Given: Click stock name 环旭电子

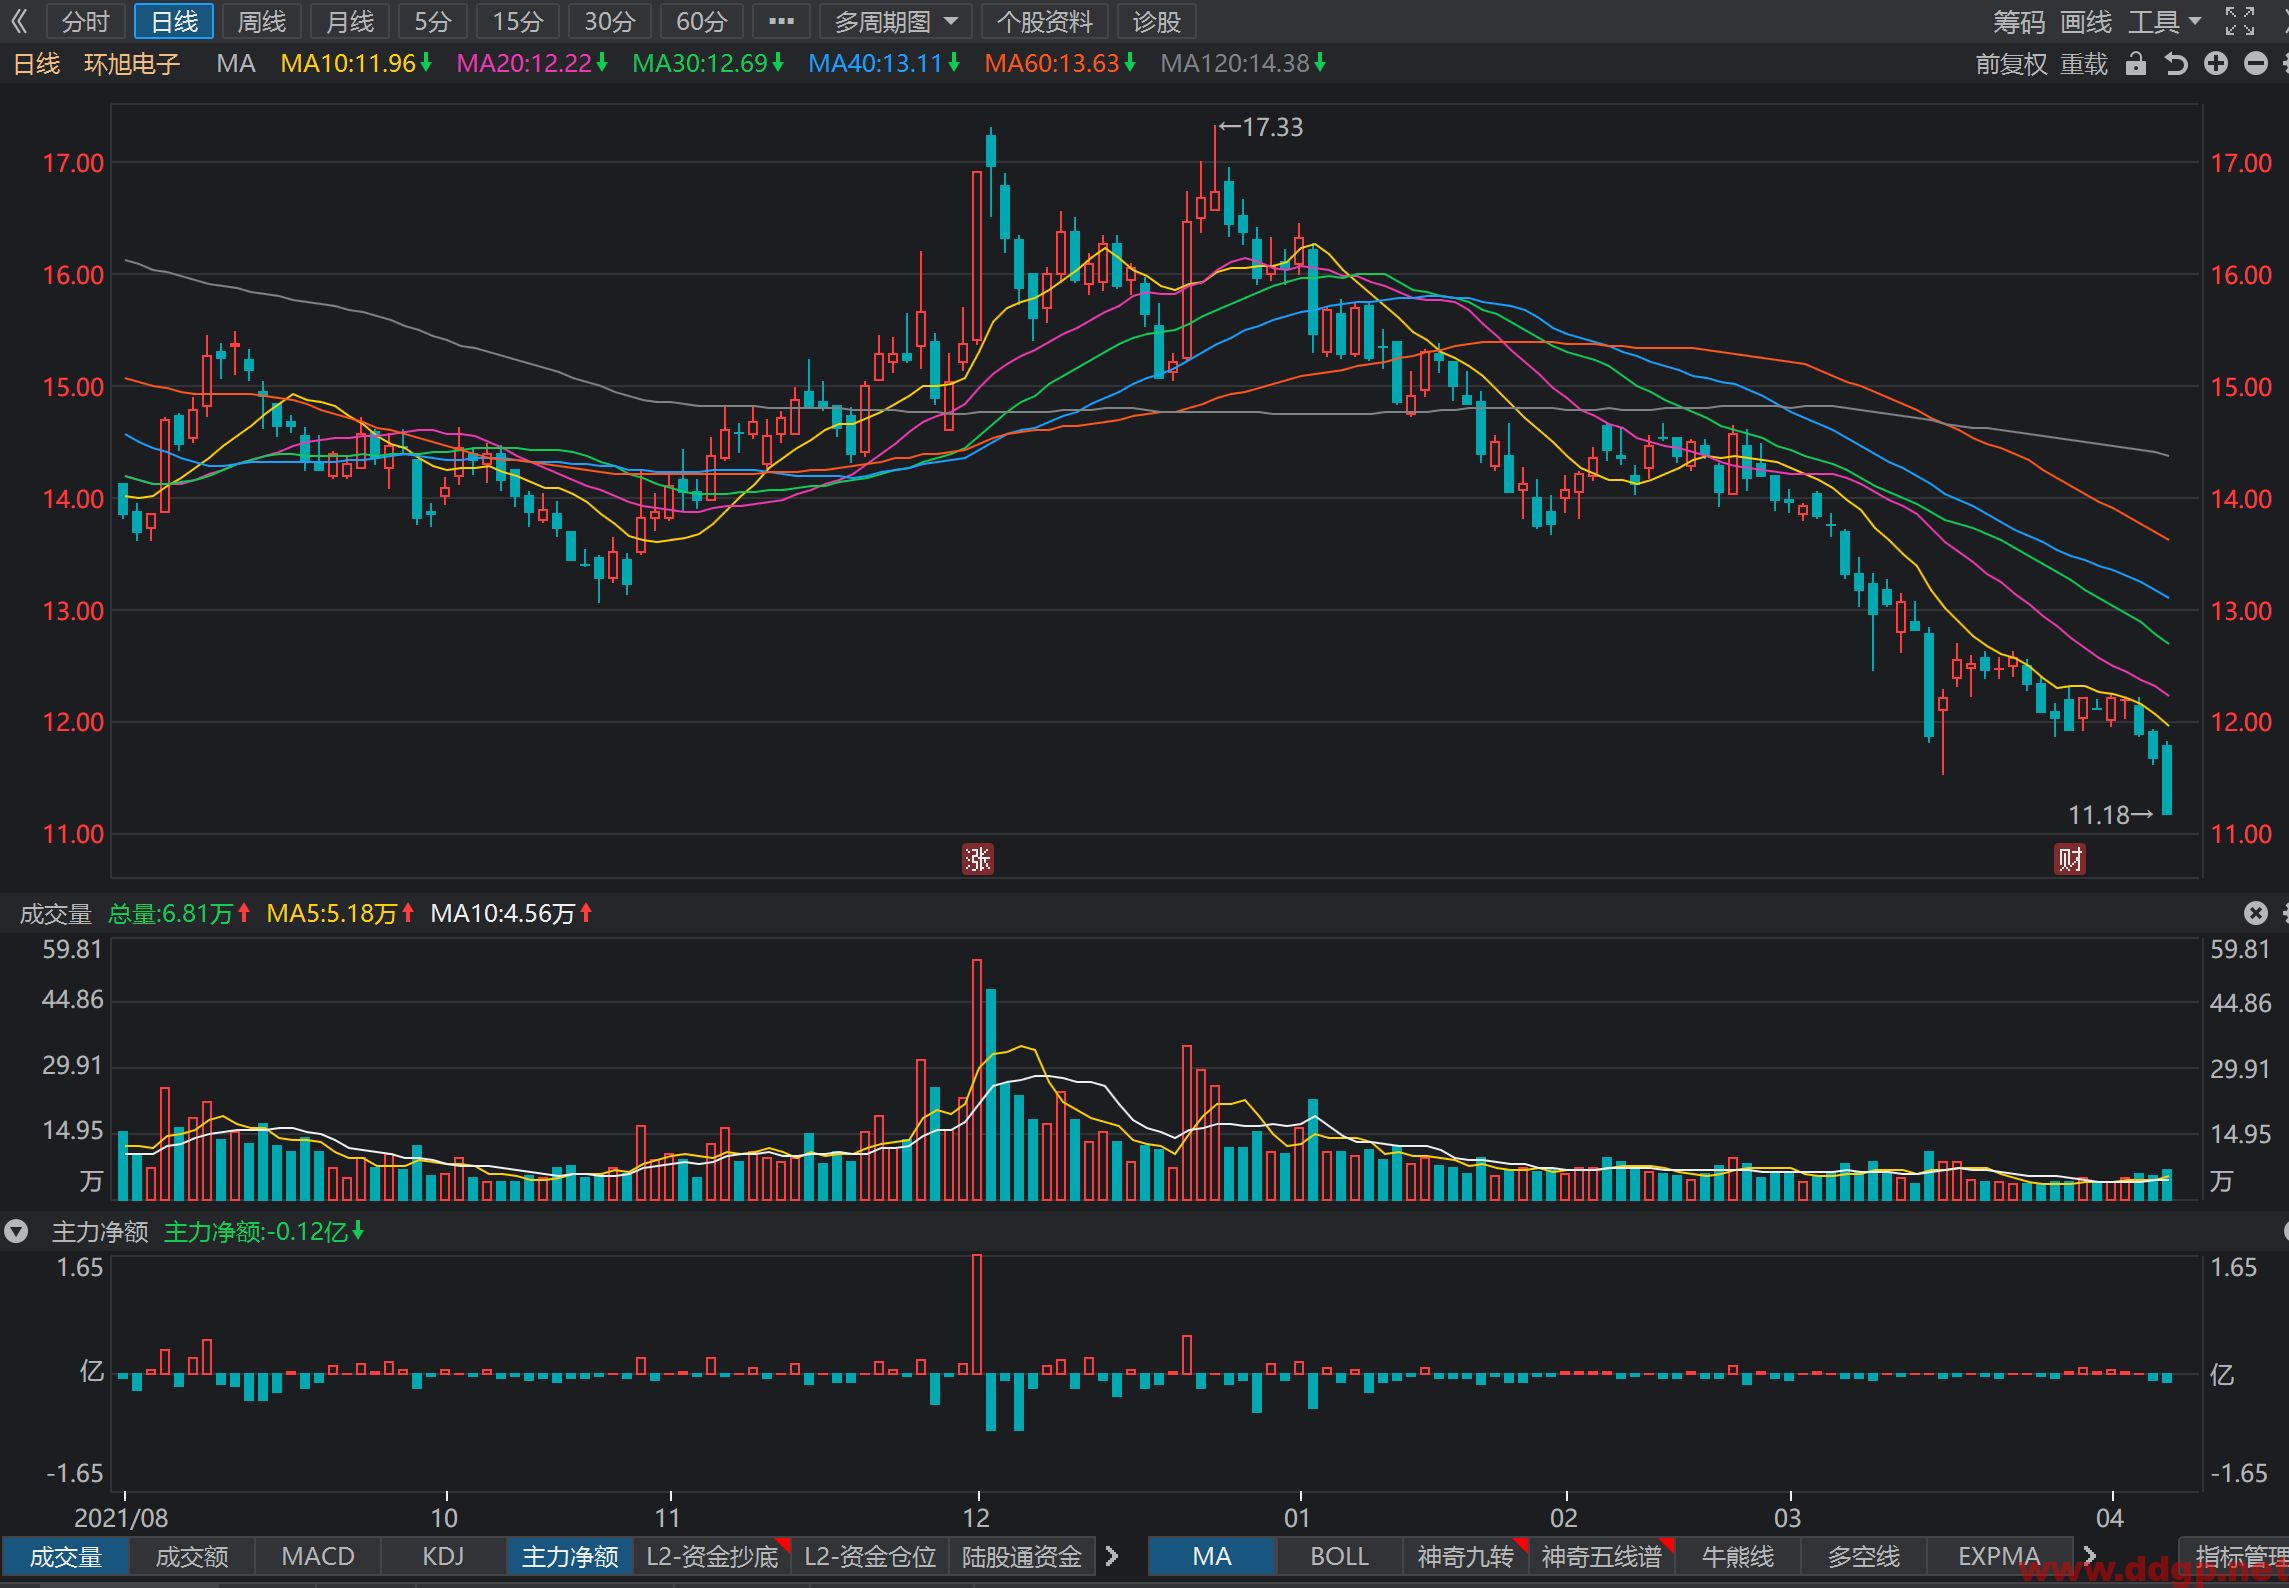Looking at the screenshot, I should (132, 64).
